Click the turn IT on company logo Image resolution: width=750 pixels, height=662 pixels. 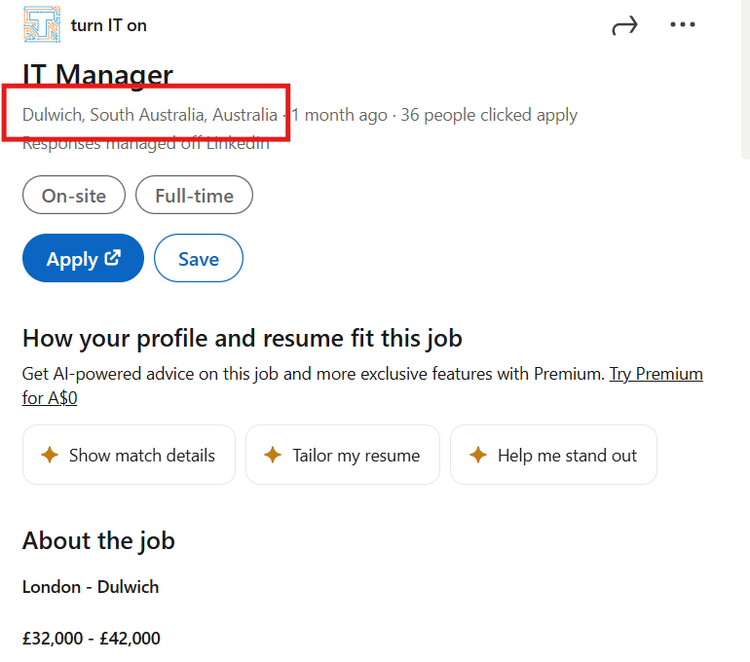pyautogui.click(x=42, y=24)
